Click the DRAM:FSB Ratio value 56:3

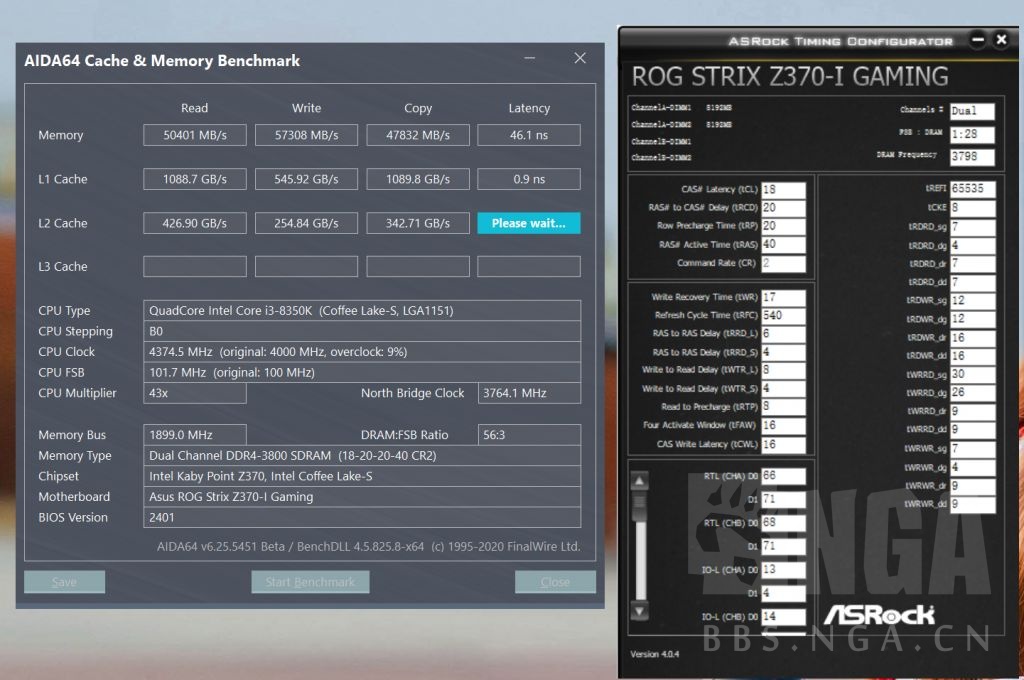(529, 435)
